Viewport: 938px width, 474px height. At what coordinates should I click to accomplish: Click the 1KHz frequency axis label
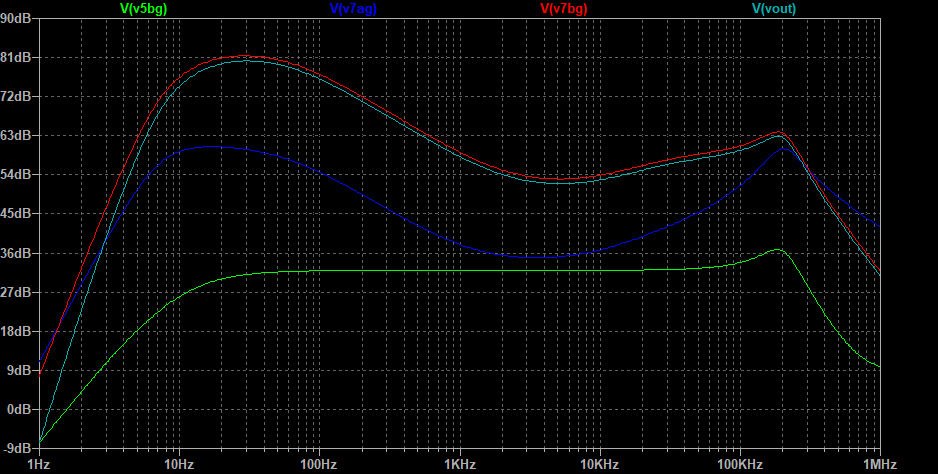click(459, 464)
